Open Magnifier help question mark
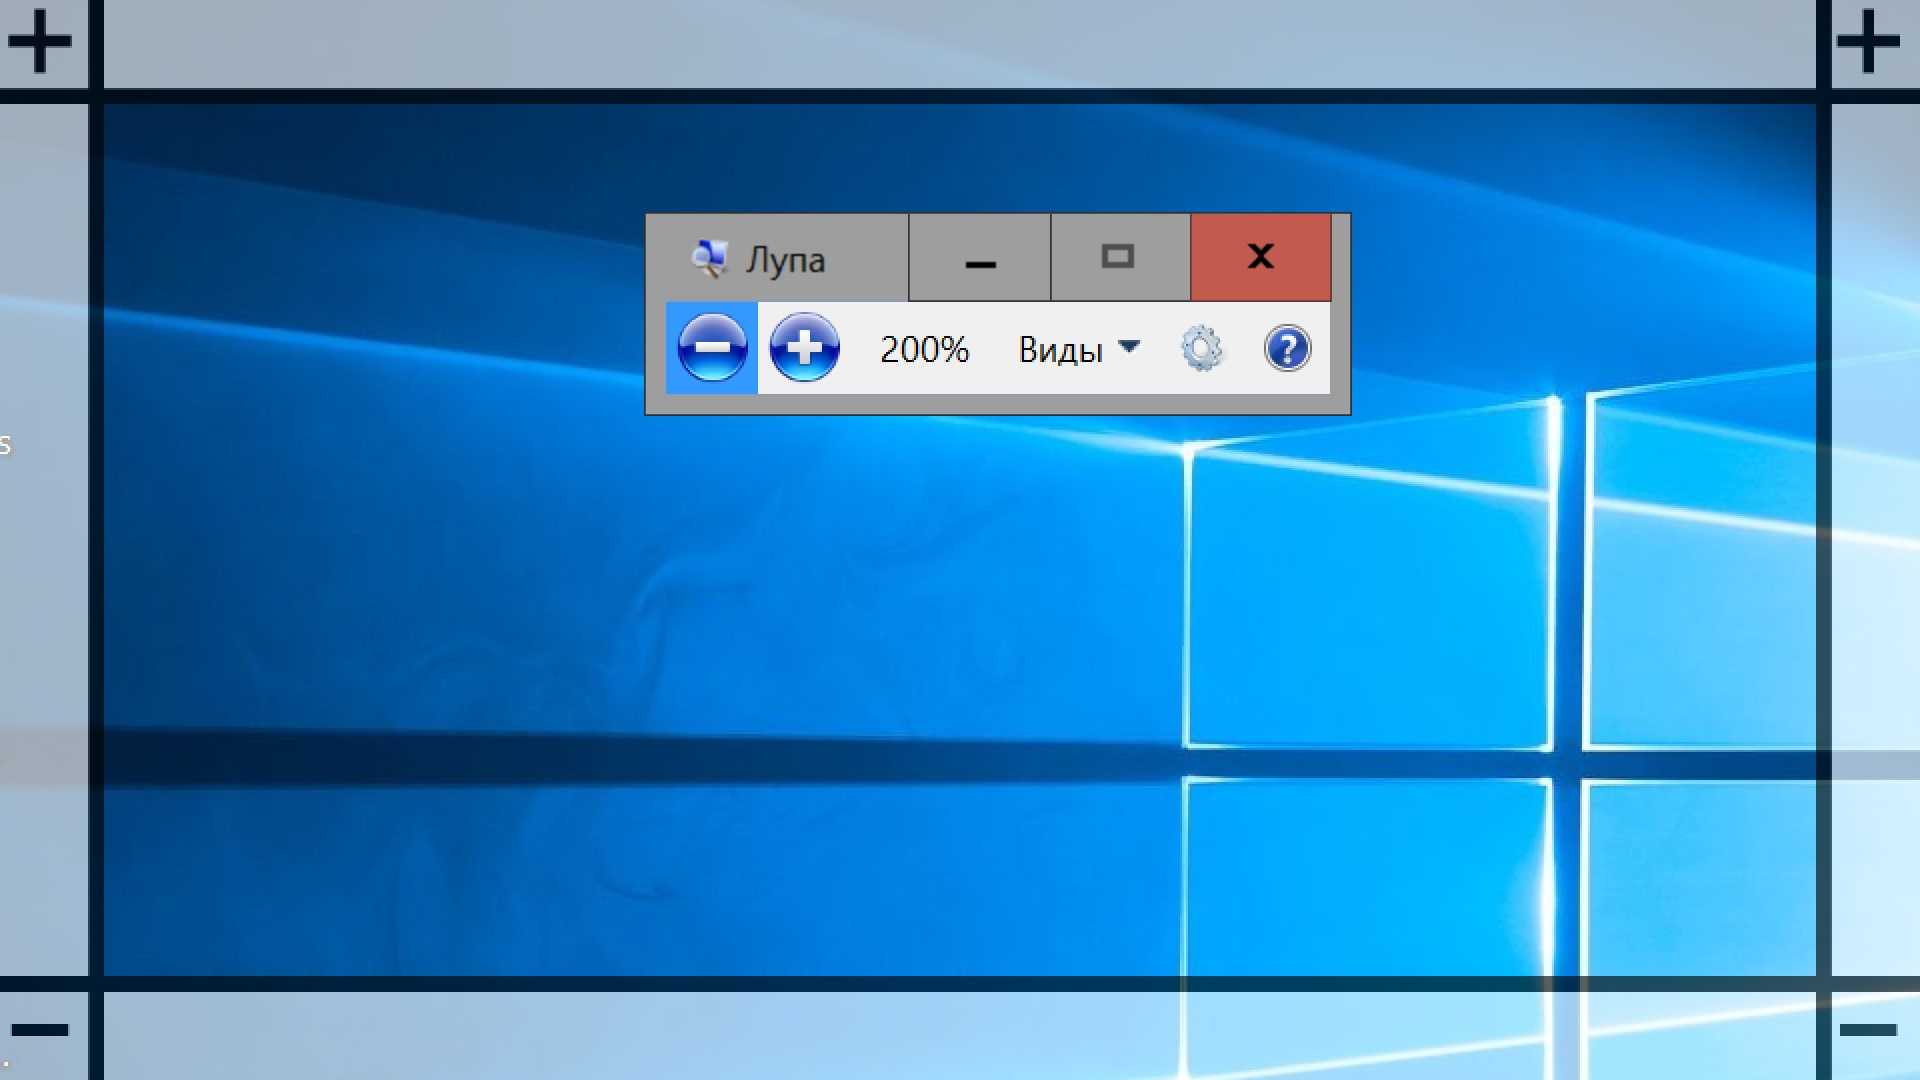The width and height of the screenshot is (1920, 1080). tap(1287, 349)
